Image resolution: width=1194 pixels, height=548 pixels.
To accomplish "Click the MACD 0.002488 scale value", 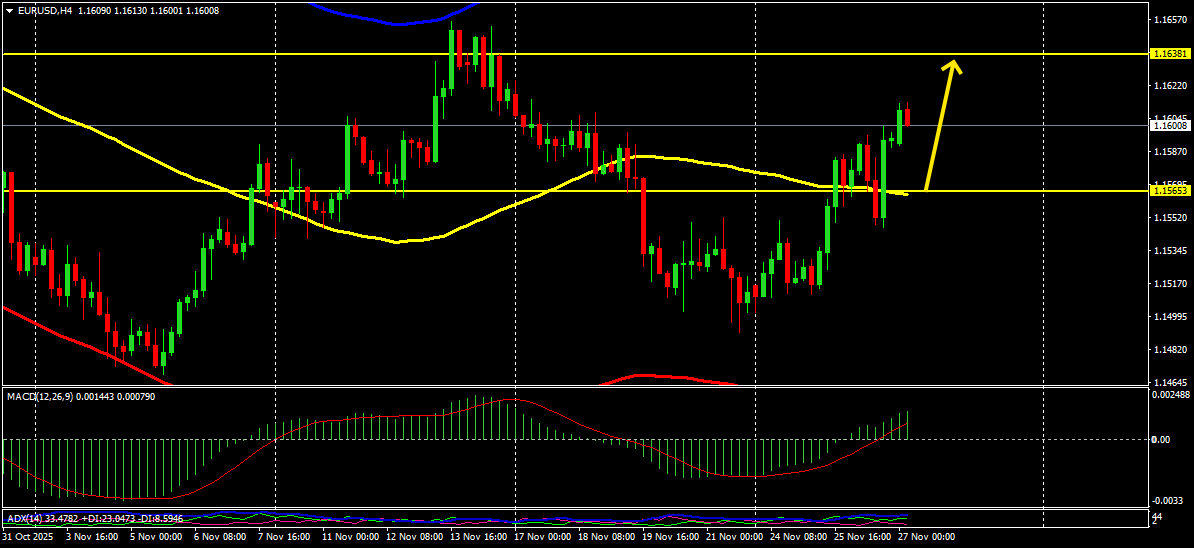I will (1170, 394).
